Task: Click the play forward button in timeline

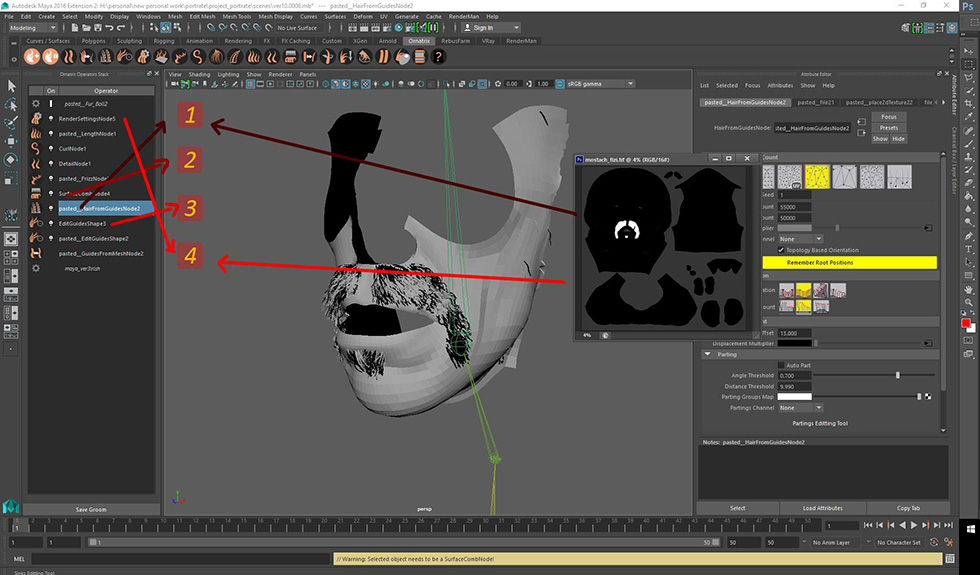Action: (x=914, y=525)
